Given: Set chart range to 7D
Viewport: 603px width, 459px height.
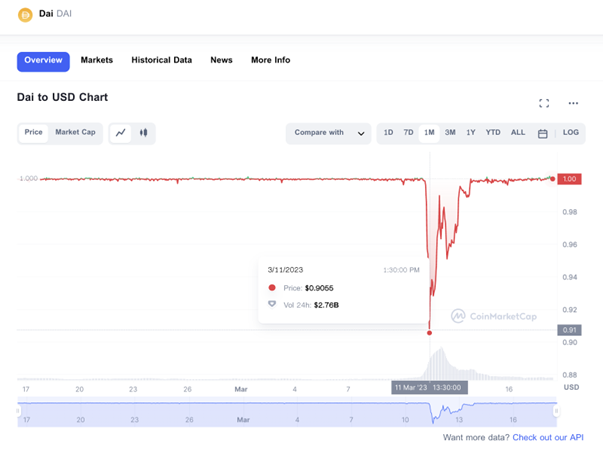Looking at the screenshot, I should [408, 133].
